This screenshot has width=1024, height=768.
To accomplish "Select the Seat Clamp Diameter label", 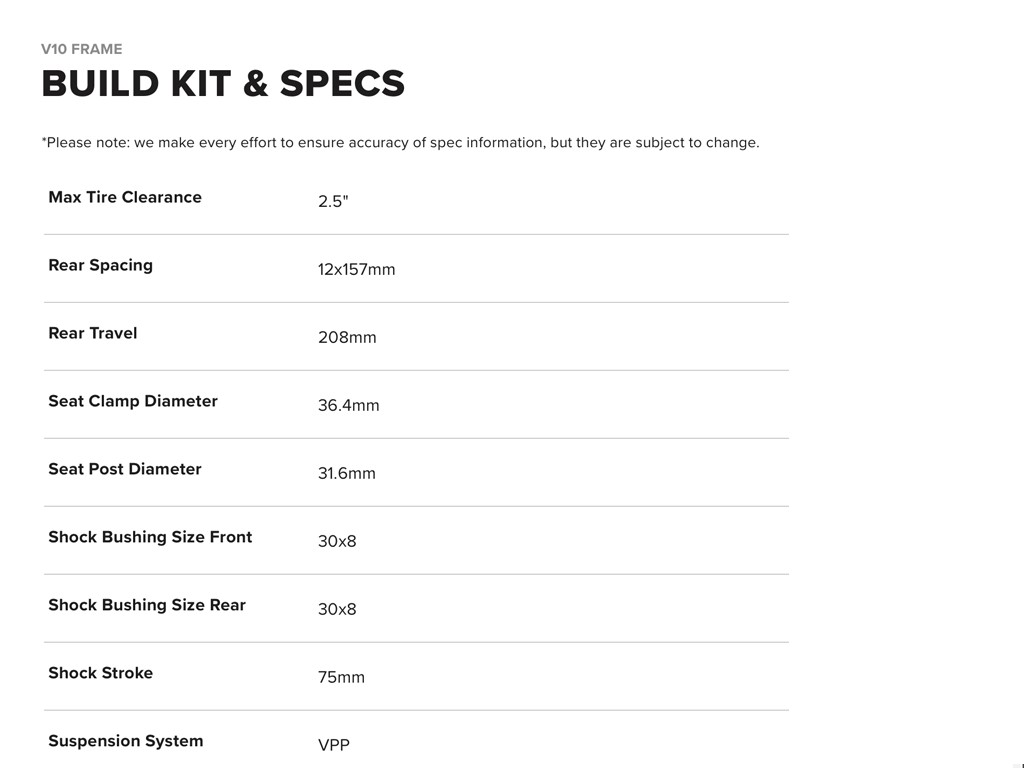I will click(x=133, y=401).
